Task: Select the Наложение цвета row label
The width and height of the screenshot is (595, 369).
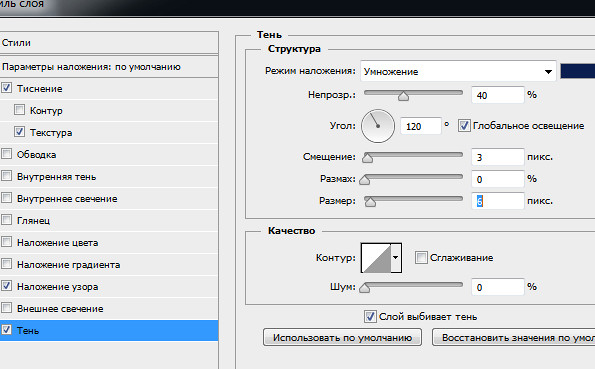Action: click(58, 243)
